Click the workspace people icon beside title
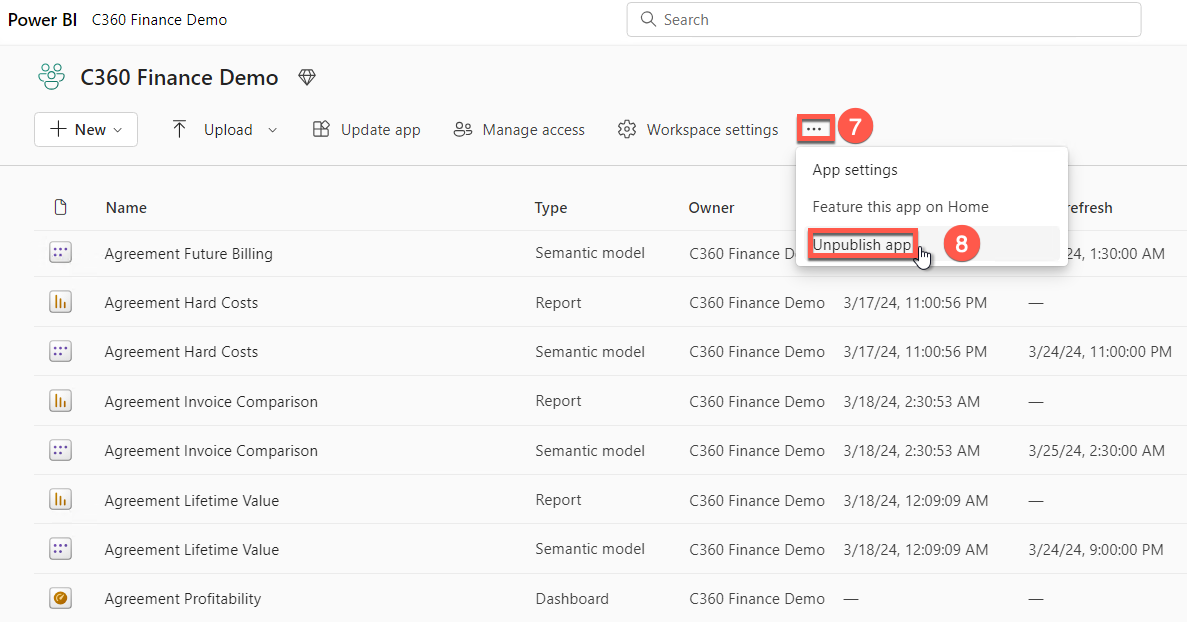The height and width of the screenshot is (622, 1187). point(50,77)
